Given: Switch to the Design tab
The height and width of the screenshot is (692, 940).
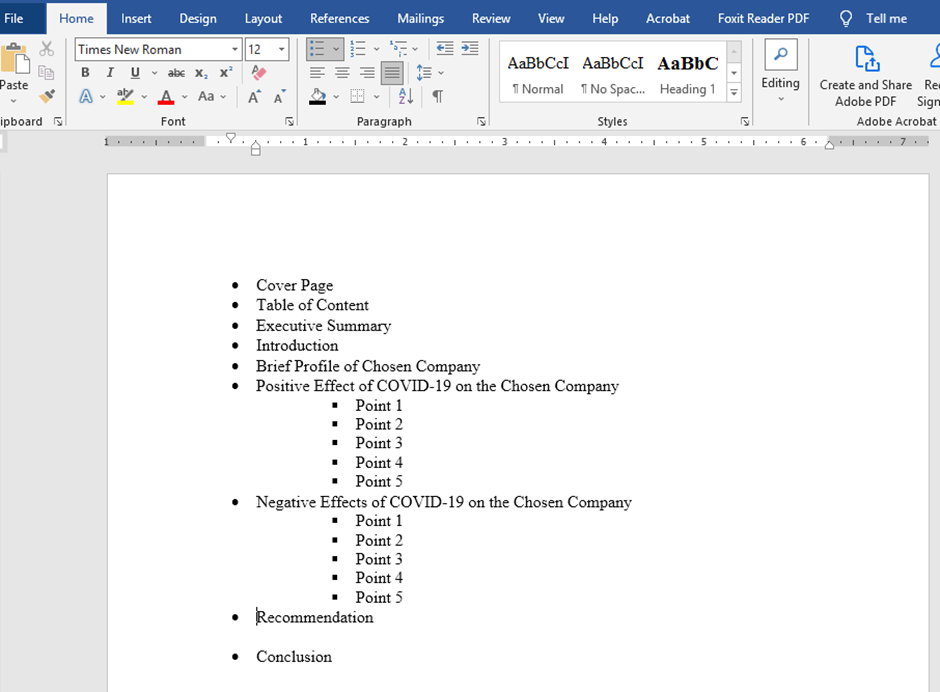Looking at the screenshot, I should (198, 19).
